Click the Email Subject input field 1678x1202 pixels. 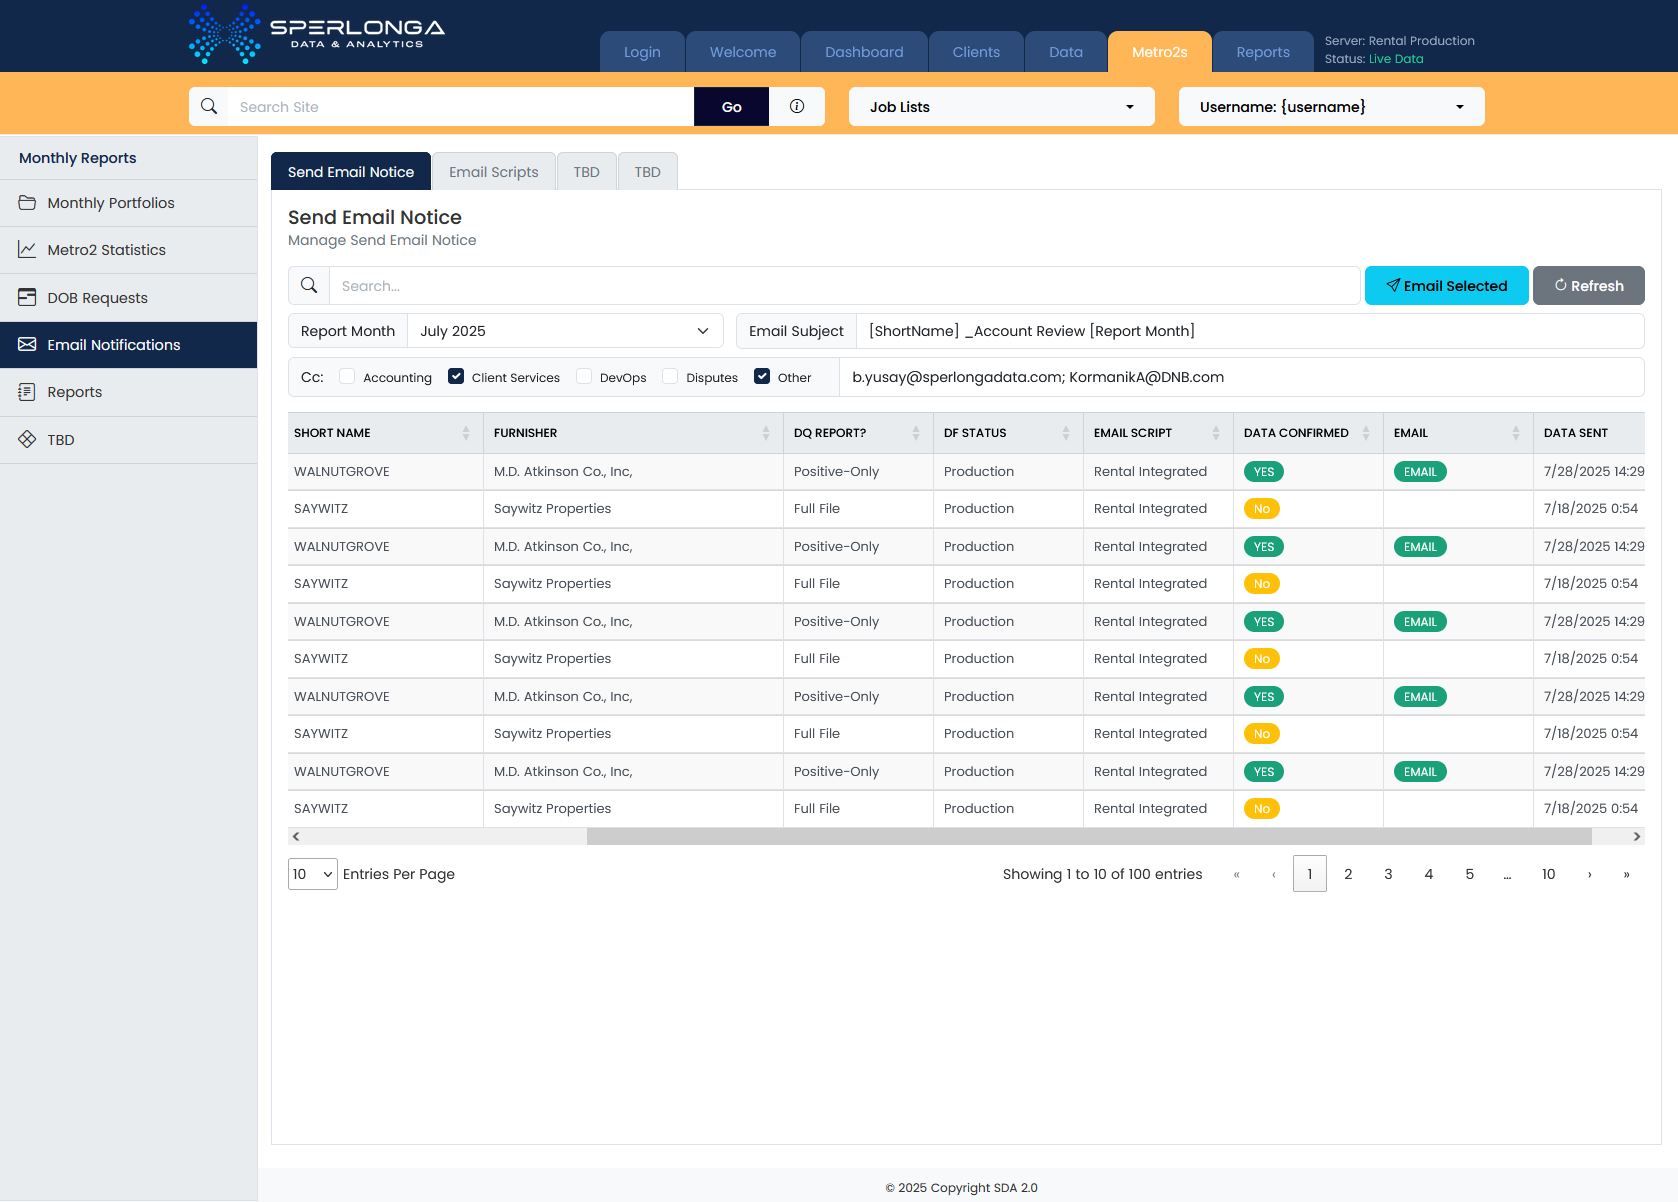[x=1249, y=331]
